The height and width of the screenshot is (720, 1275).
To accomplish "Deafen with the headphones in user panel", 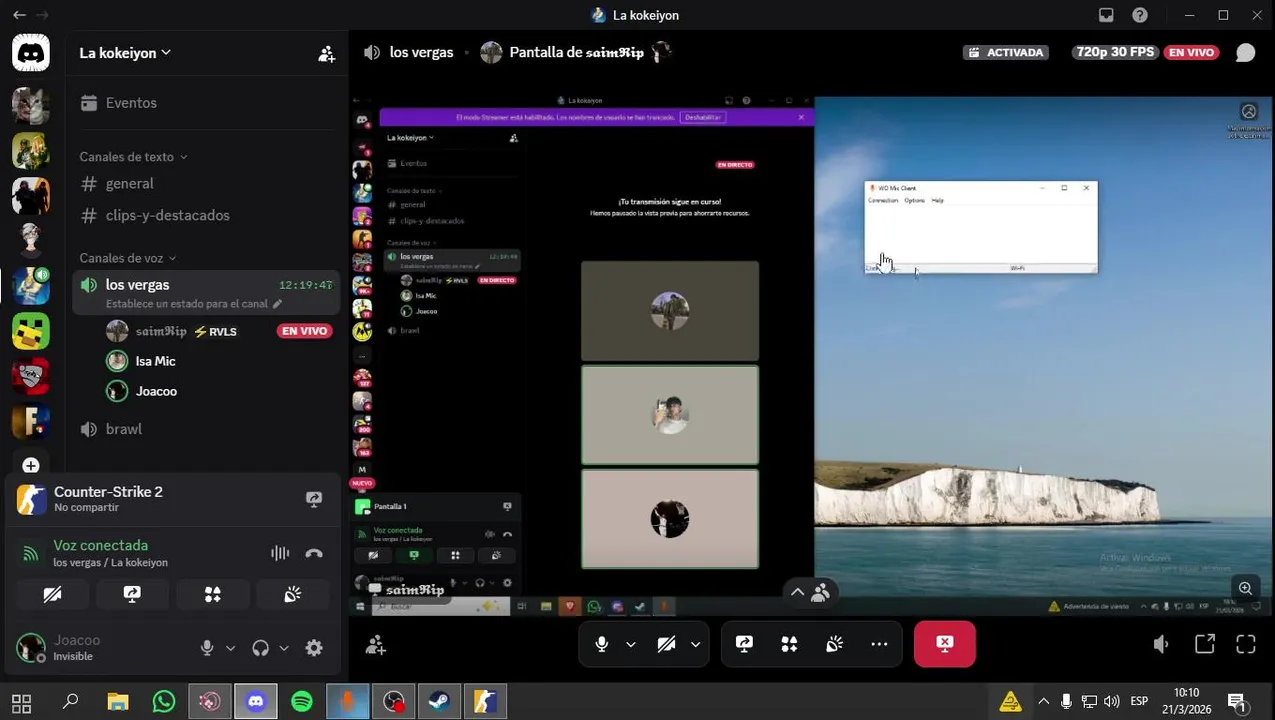I will tap(261, 648).
